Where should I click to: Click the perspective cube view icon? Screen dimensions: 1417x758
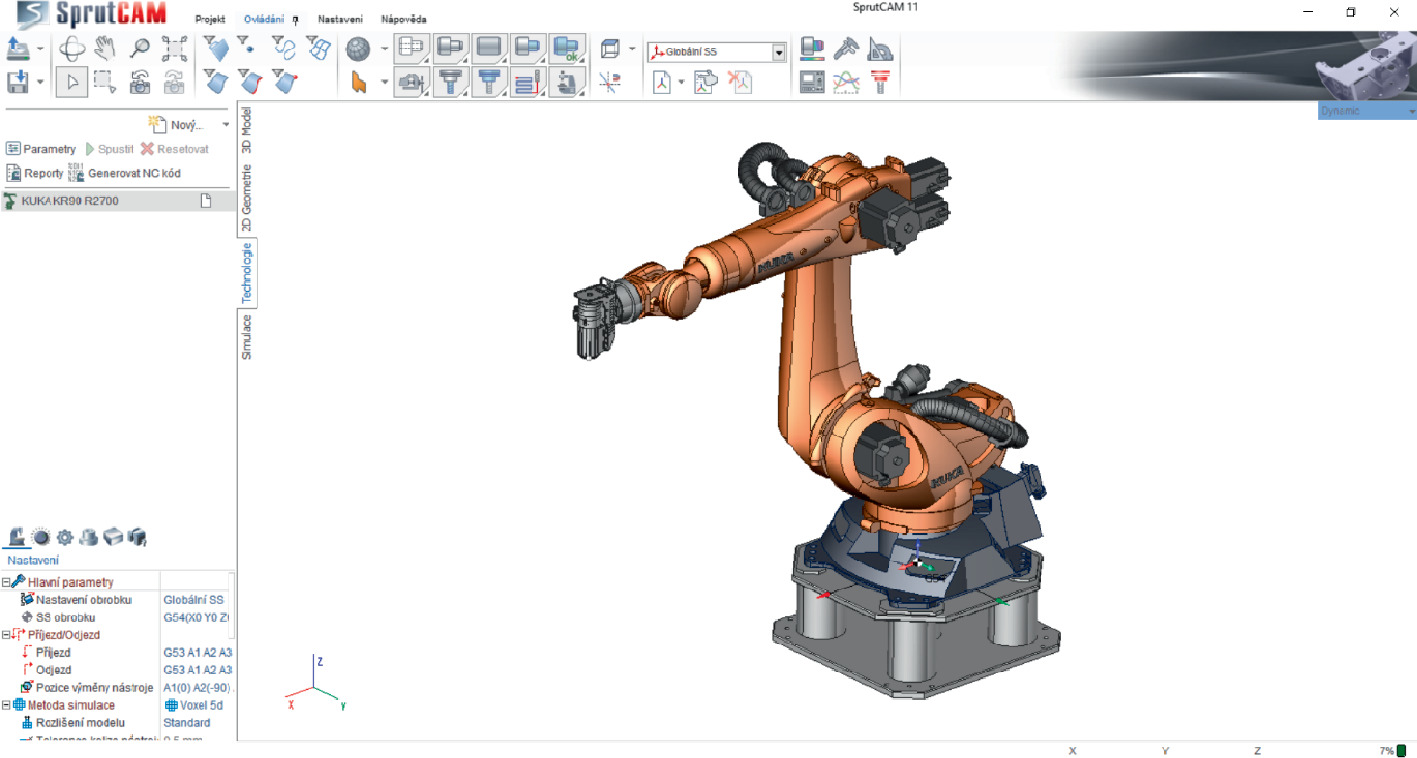[x=610, y=48]
